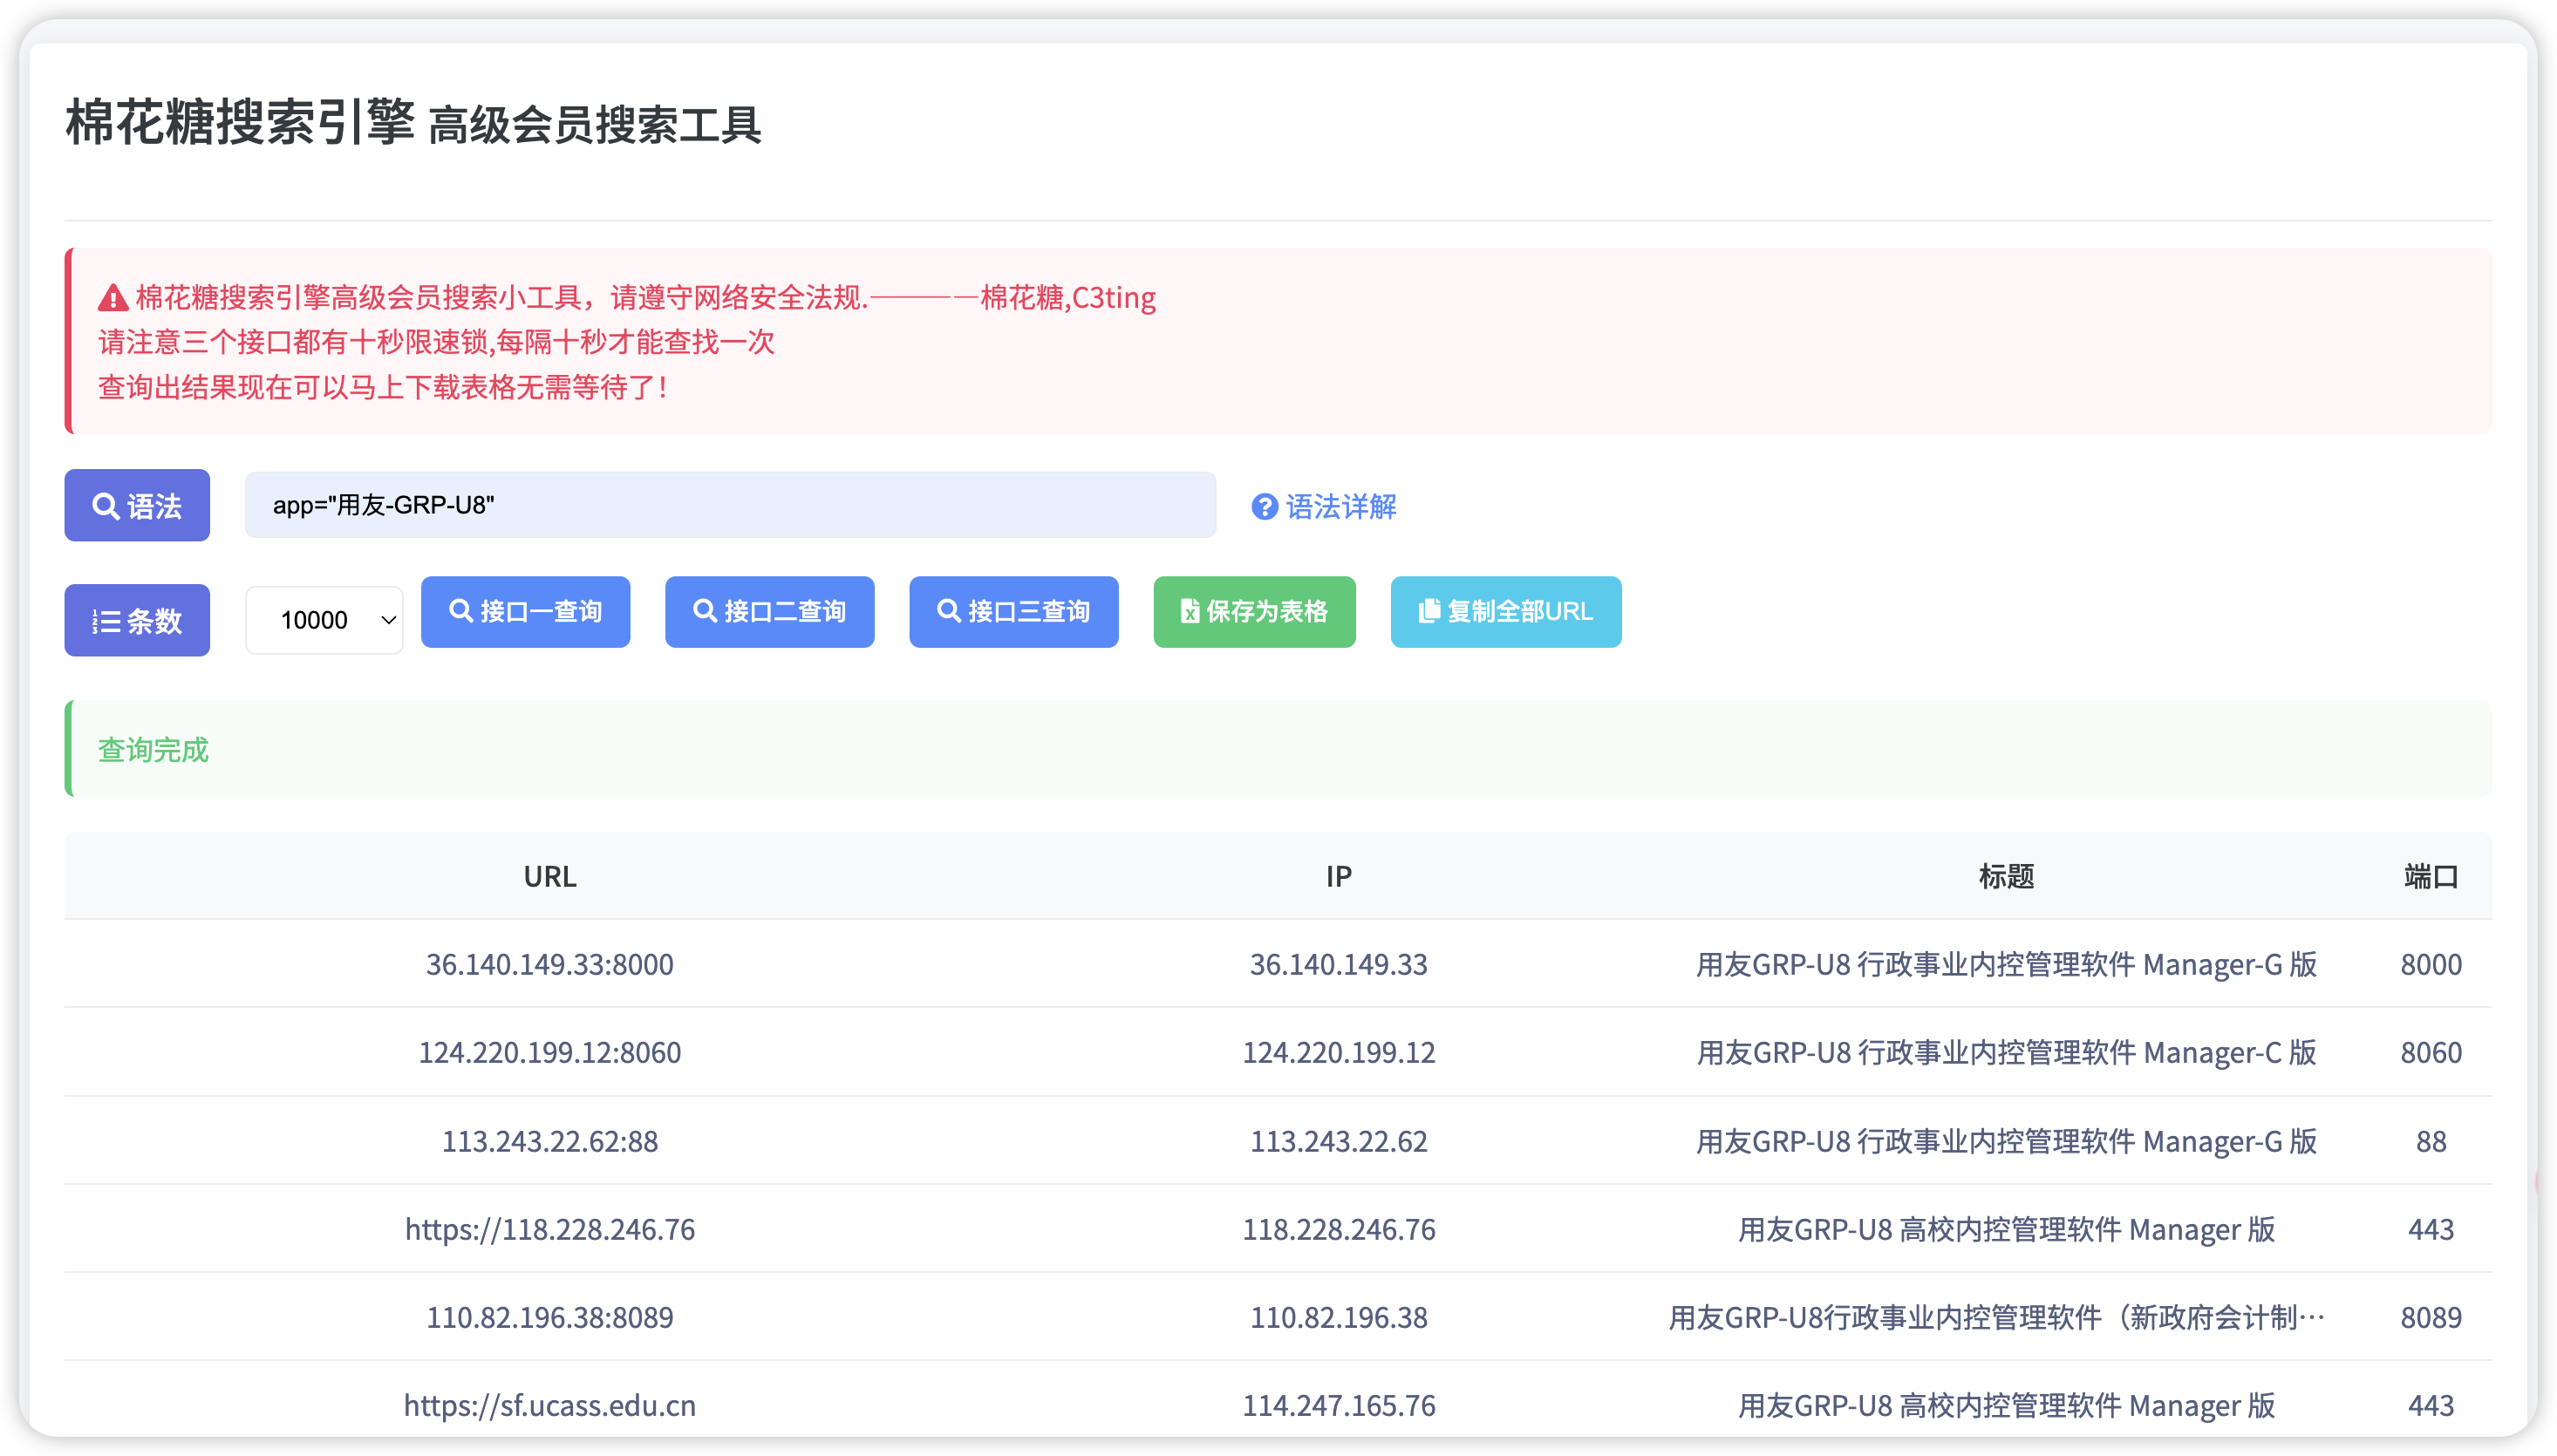Run 接口二查询 search
The image size is (2557, 1456).
coord(769,611)
